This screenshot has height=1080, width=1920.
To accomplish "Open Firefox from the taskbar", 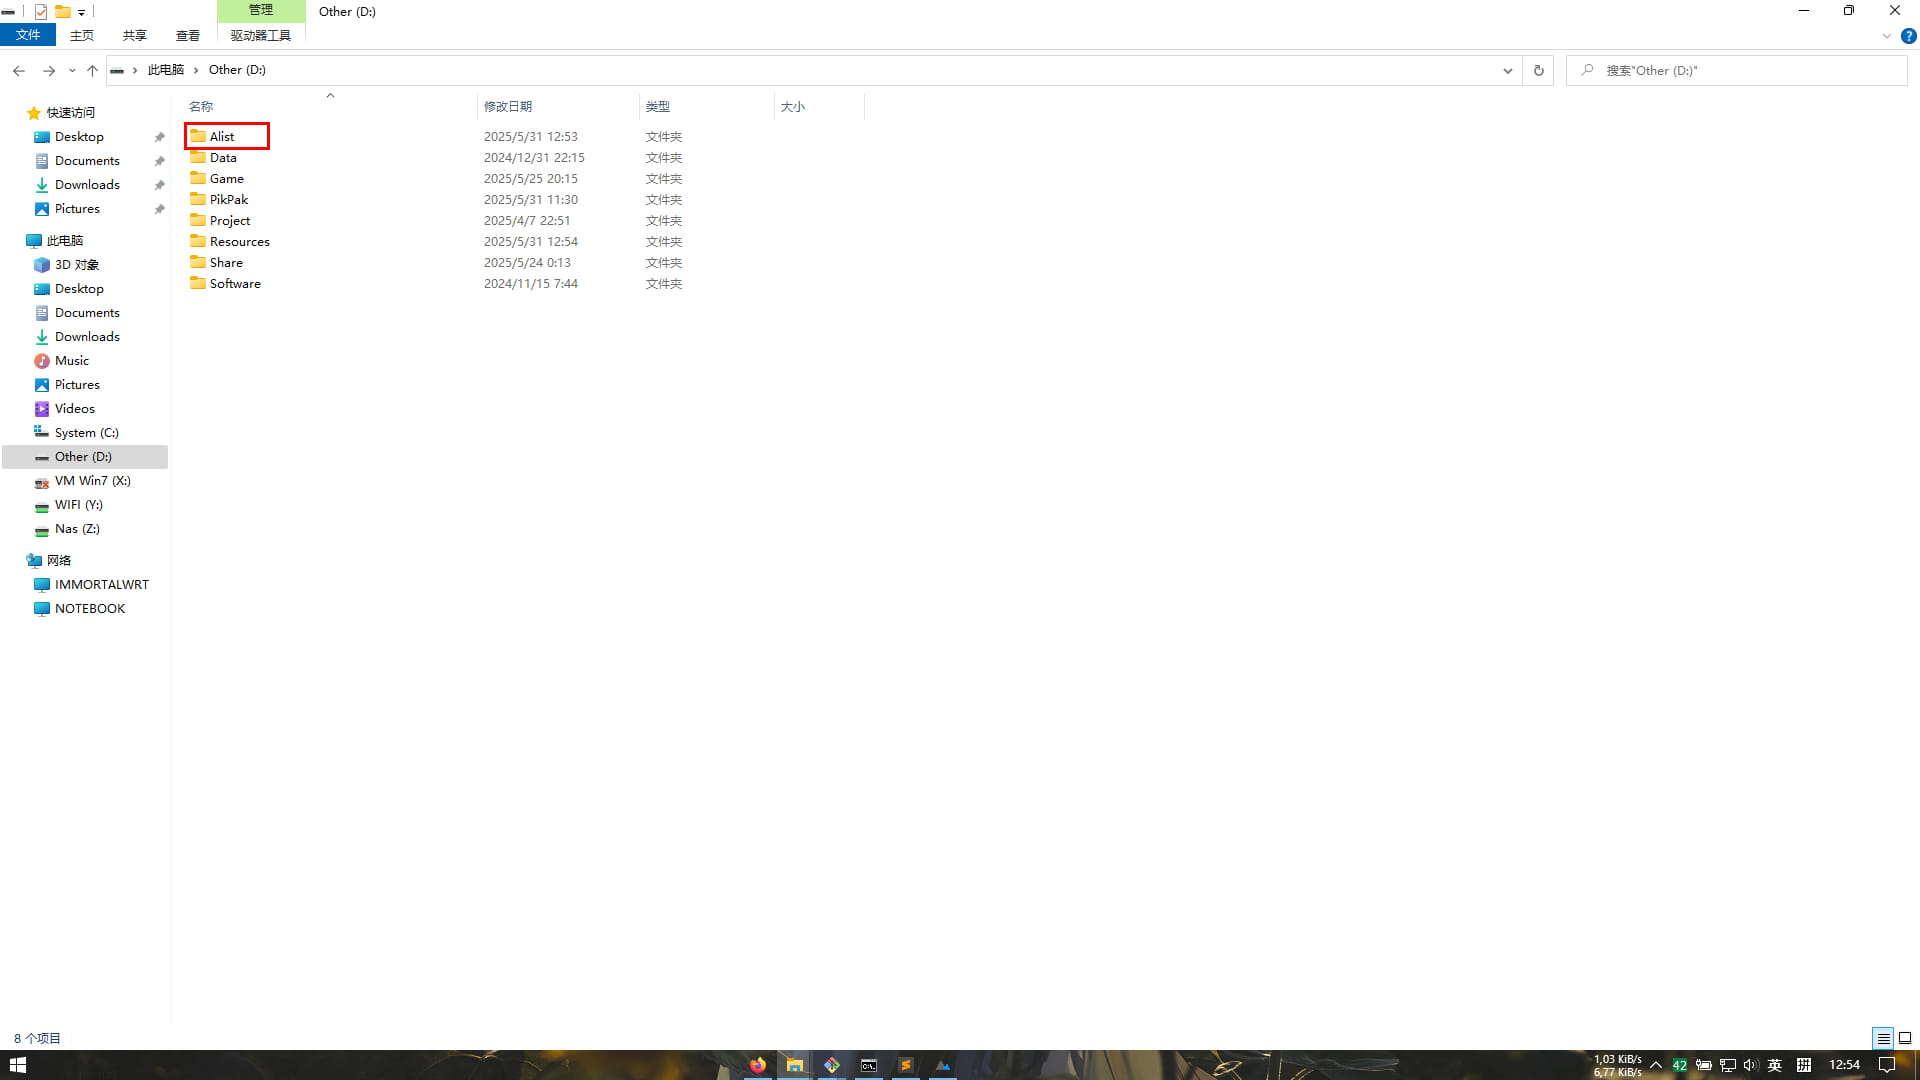I will coord(758,1065).
